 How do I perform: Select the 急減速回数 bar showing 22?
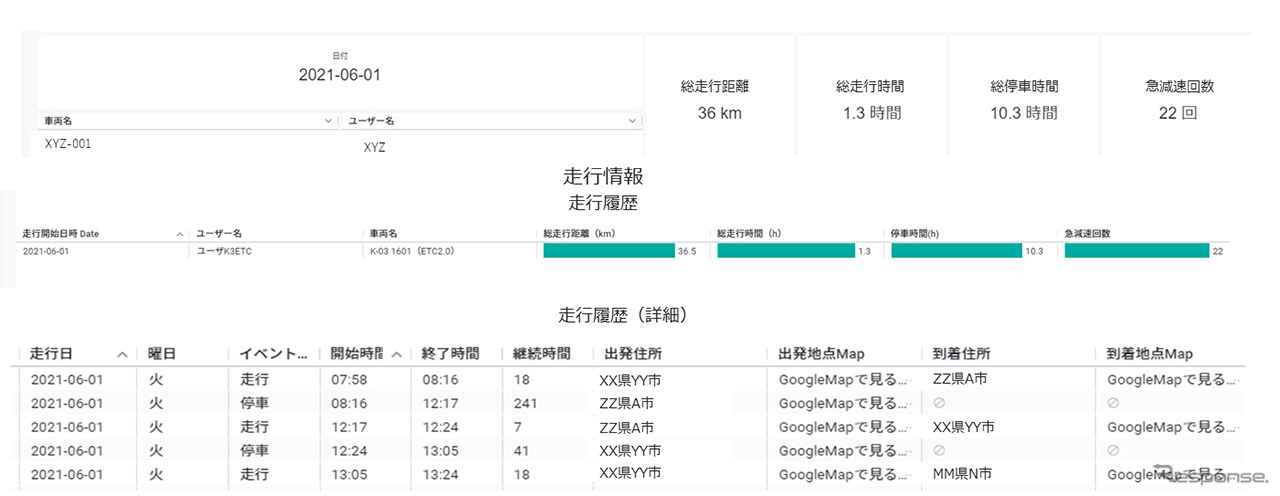[1136, 251]
